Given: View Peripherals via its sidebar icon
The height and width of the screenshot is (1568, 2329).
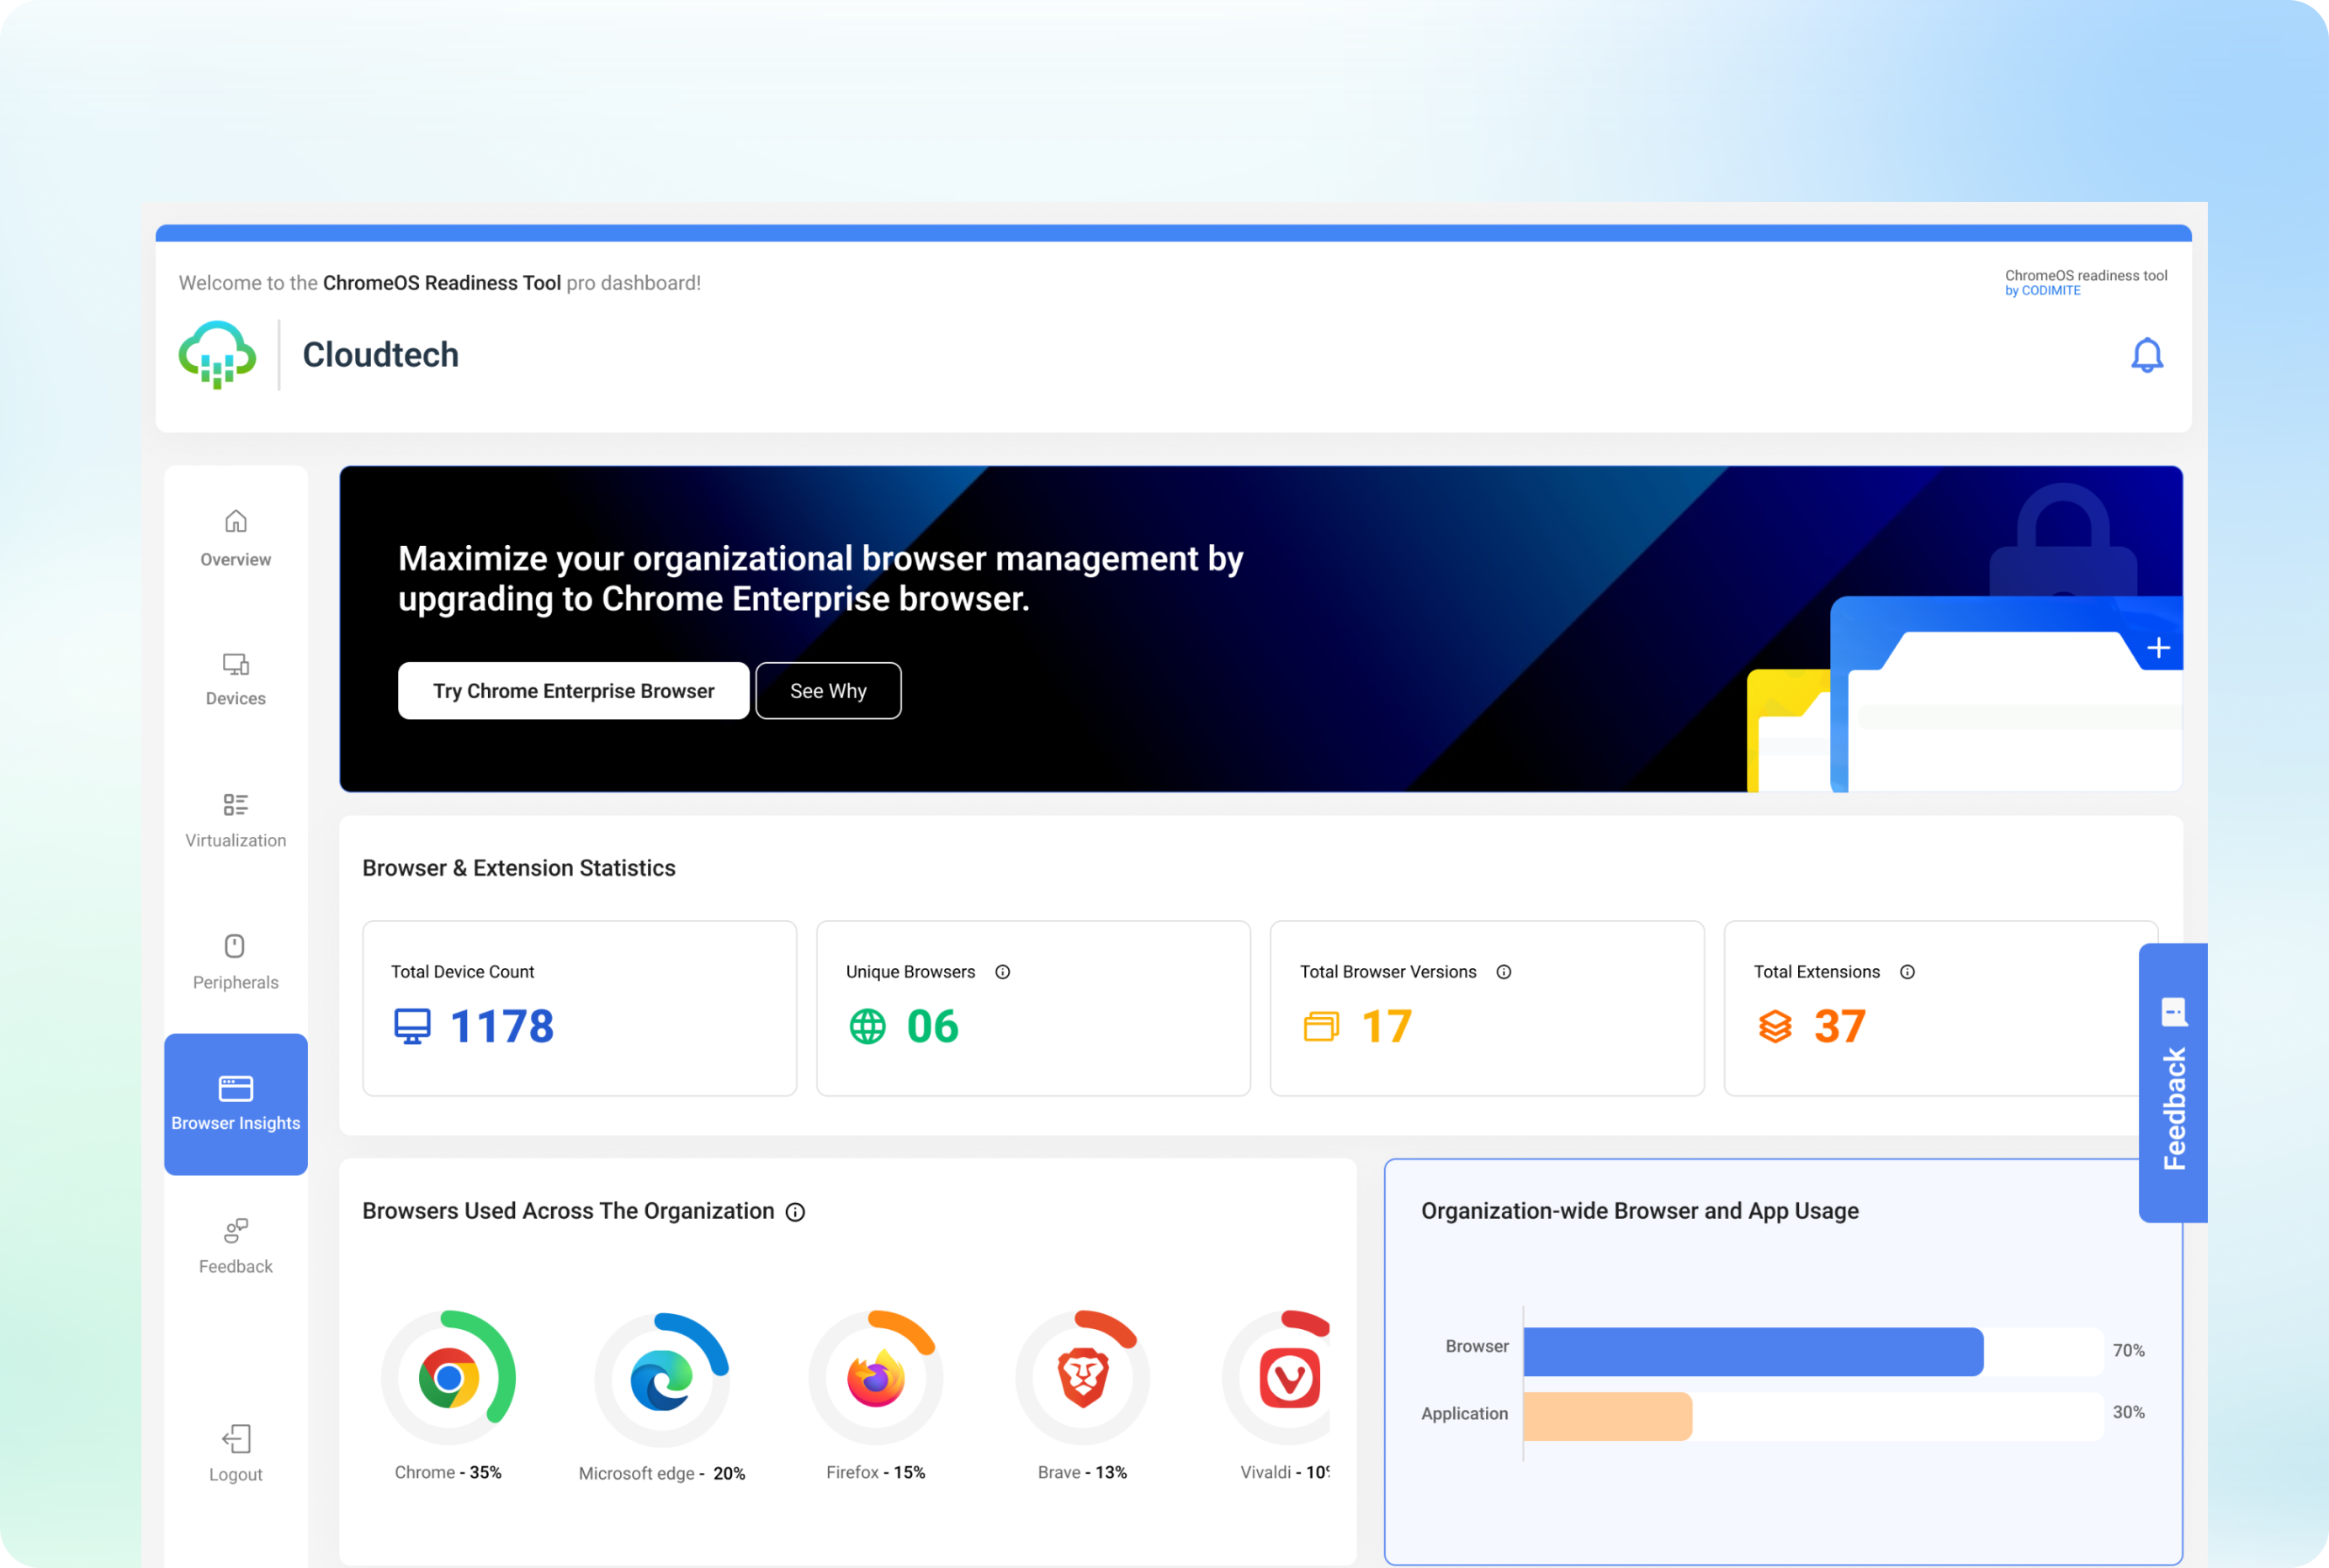Looking at the screenshot, I should click(235, 946).
